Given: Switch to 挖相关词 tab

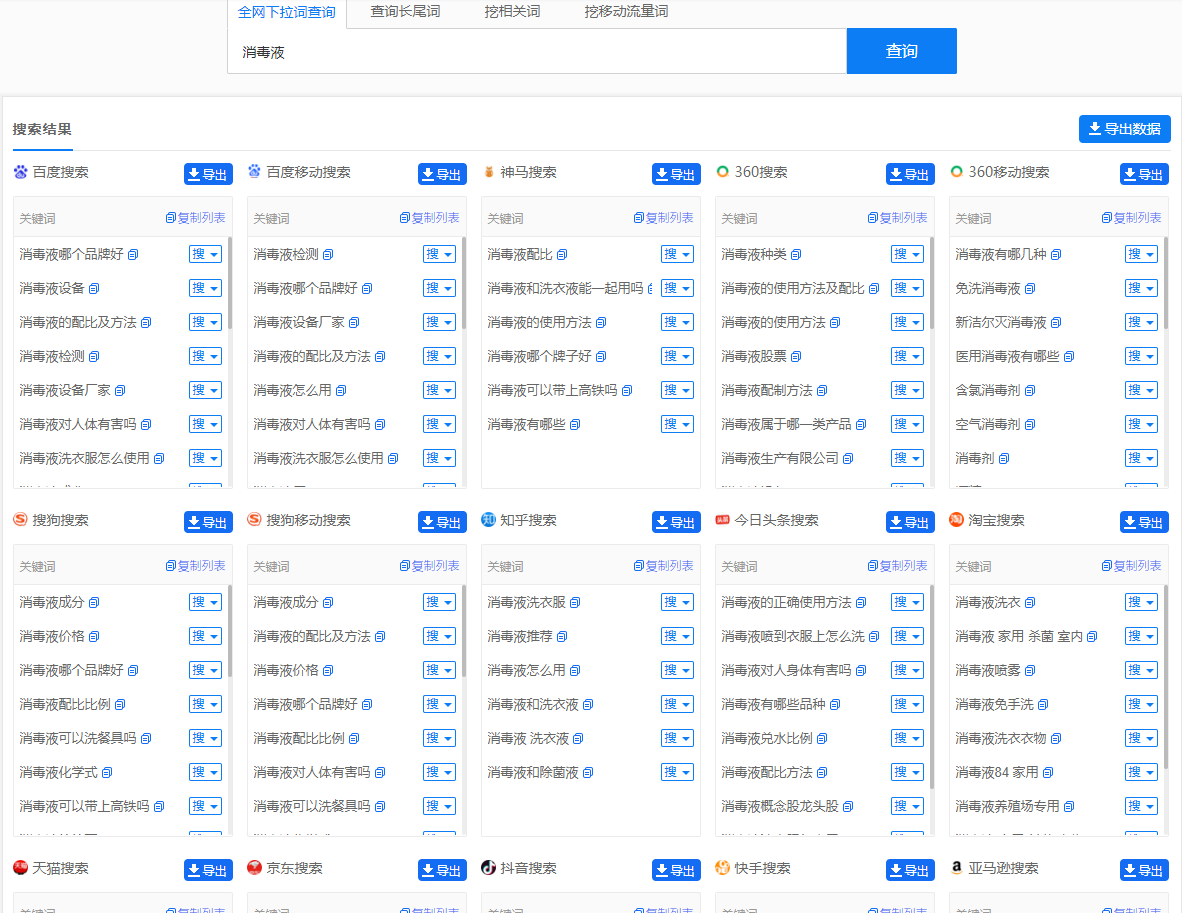Looking at the screenshot, I should 513,12.
